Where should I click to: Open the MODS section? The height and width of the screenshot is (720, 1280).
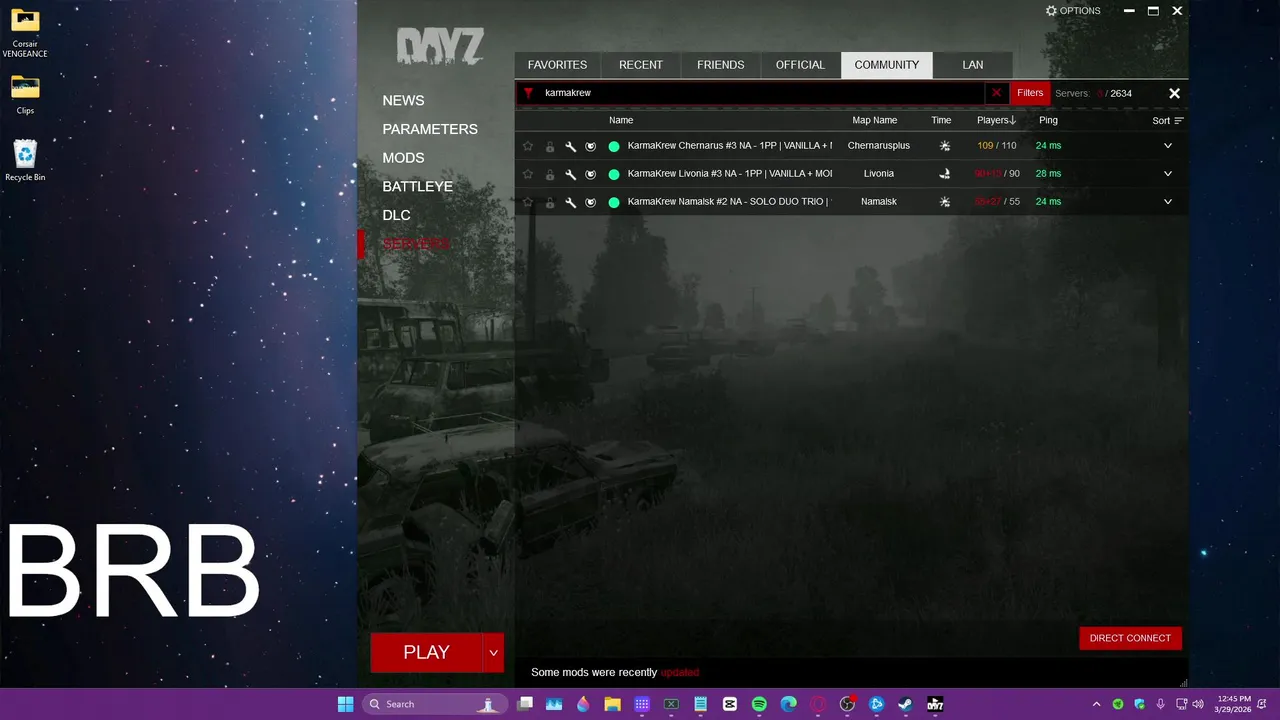pyautogui.click(x=403, y=158)
